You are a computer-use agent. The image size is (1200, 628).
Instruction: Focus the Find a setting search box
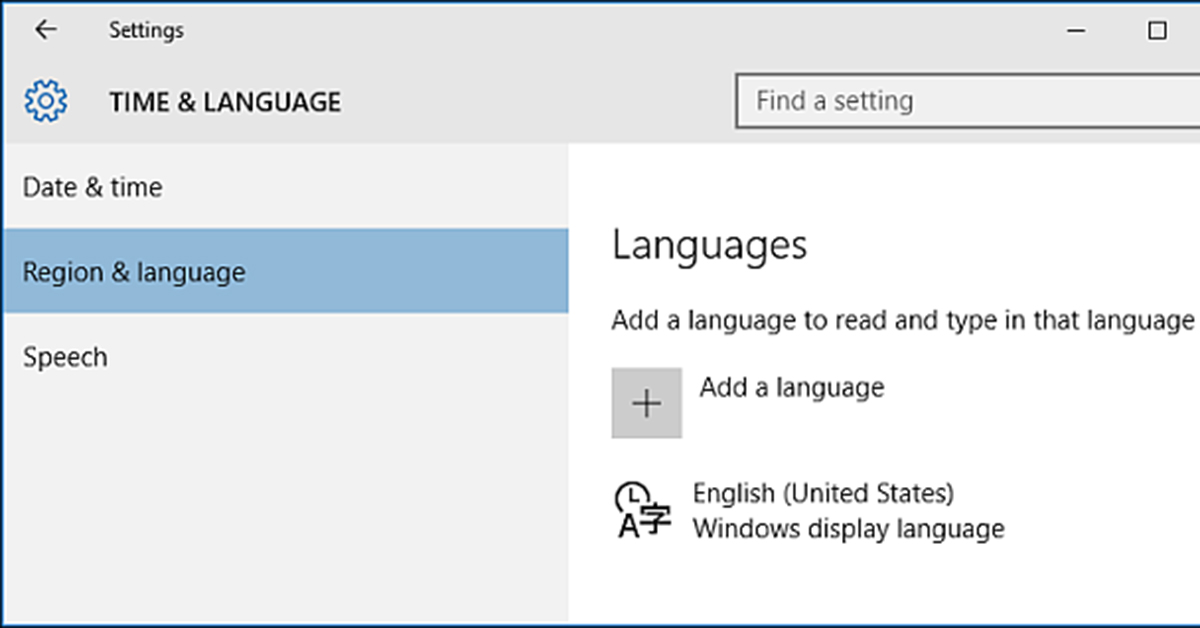click(960, 101)
